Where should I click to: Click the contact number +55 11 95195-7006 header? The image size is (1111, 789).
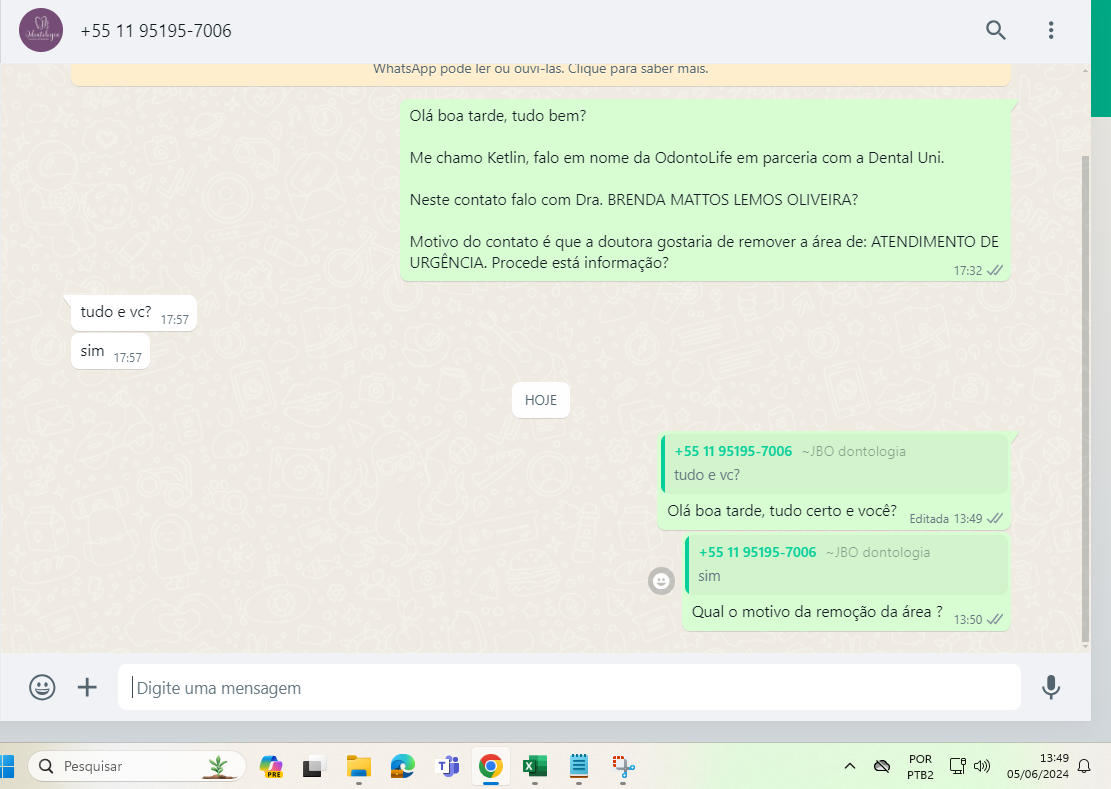click(156, 31)
